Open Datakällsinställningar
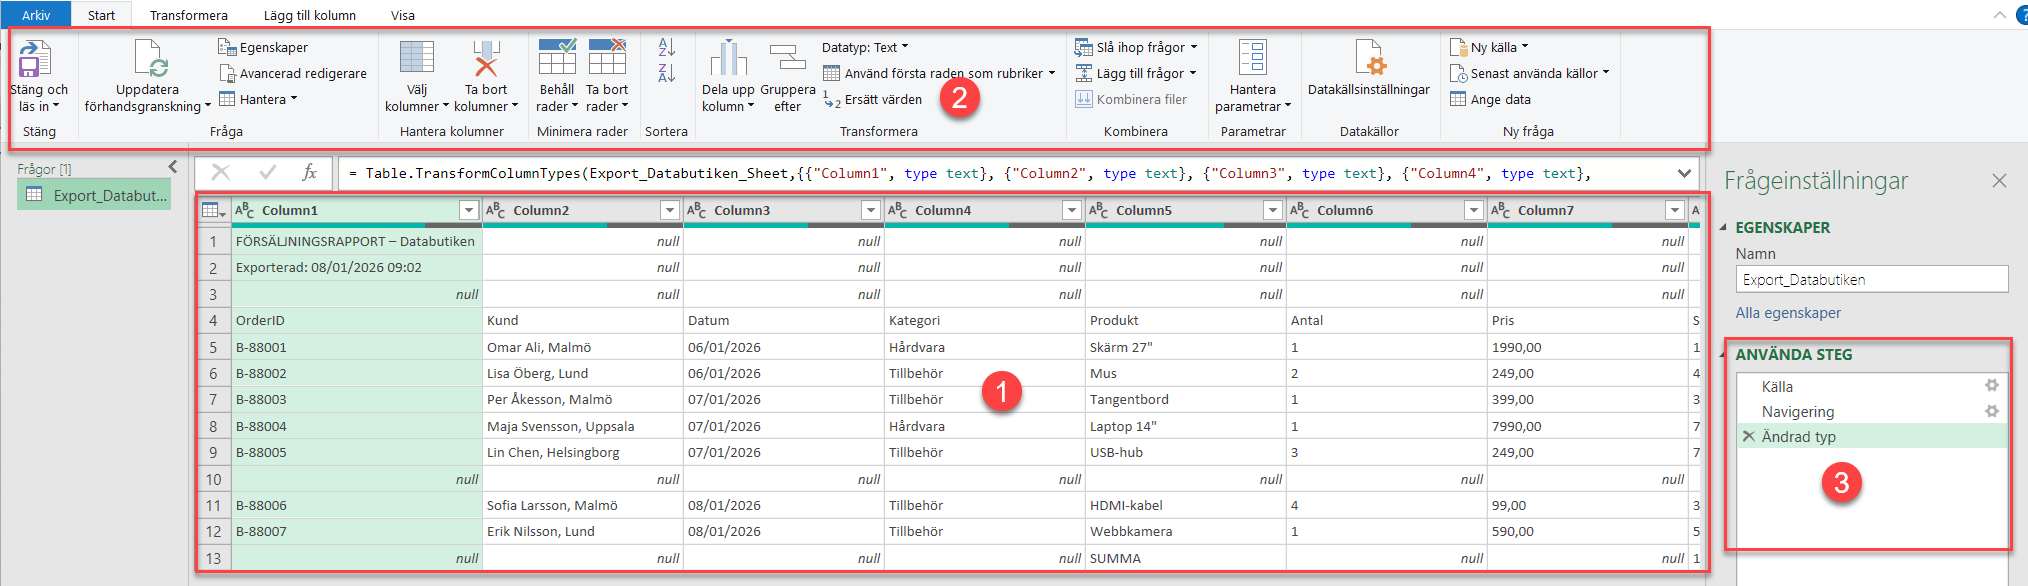The image size is (2028, 586). (x=1368, y=60)
